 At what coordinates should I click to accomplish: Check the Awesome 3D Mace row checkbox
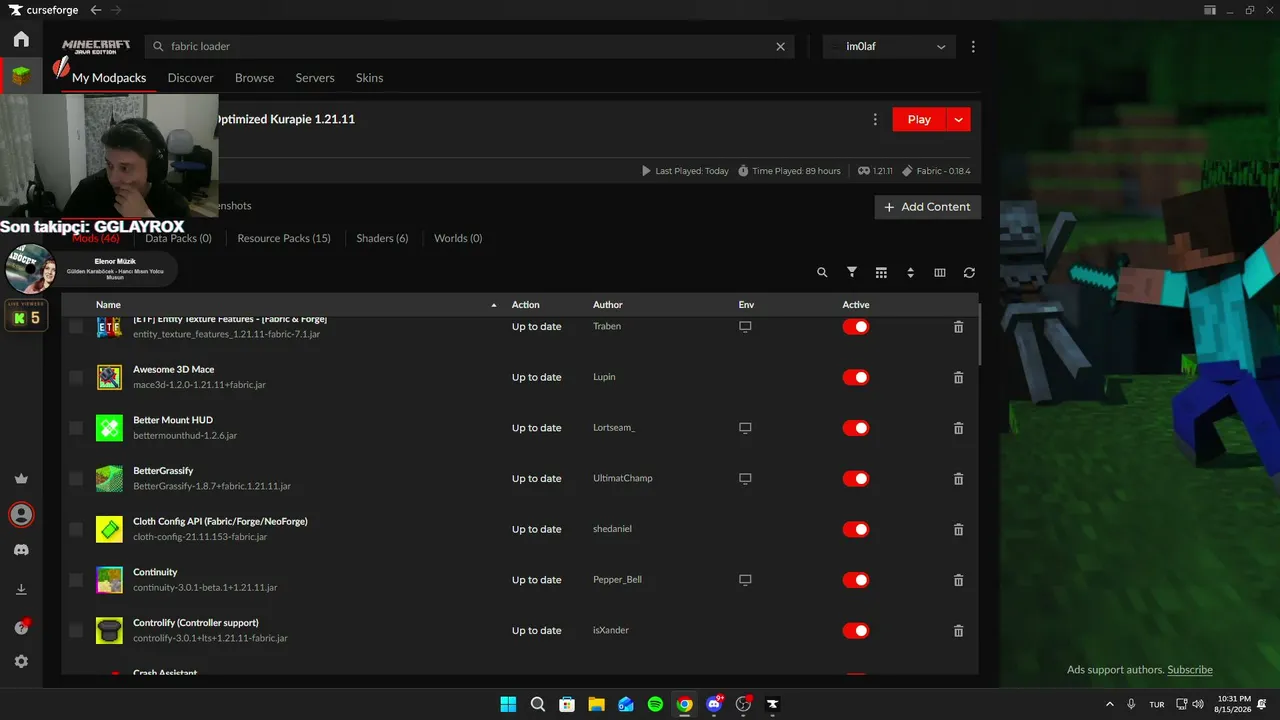tap(76, 377)
